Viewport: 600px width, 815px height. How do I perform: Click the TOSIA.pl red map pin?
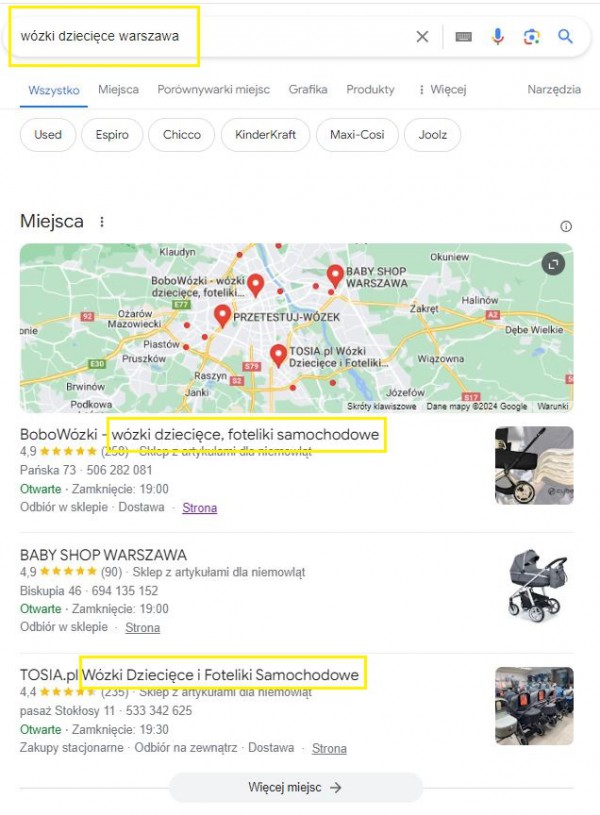tap(279, 355)
